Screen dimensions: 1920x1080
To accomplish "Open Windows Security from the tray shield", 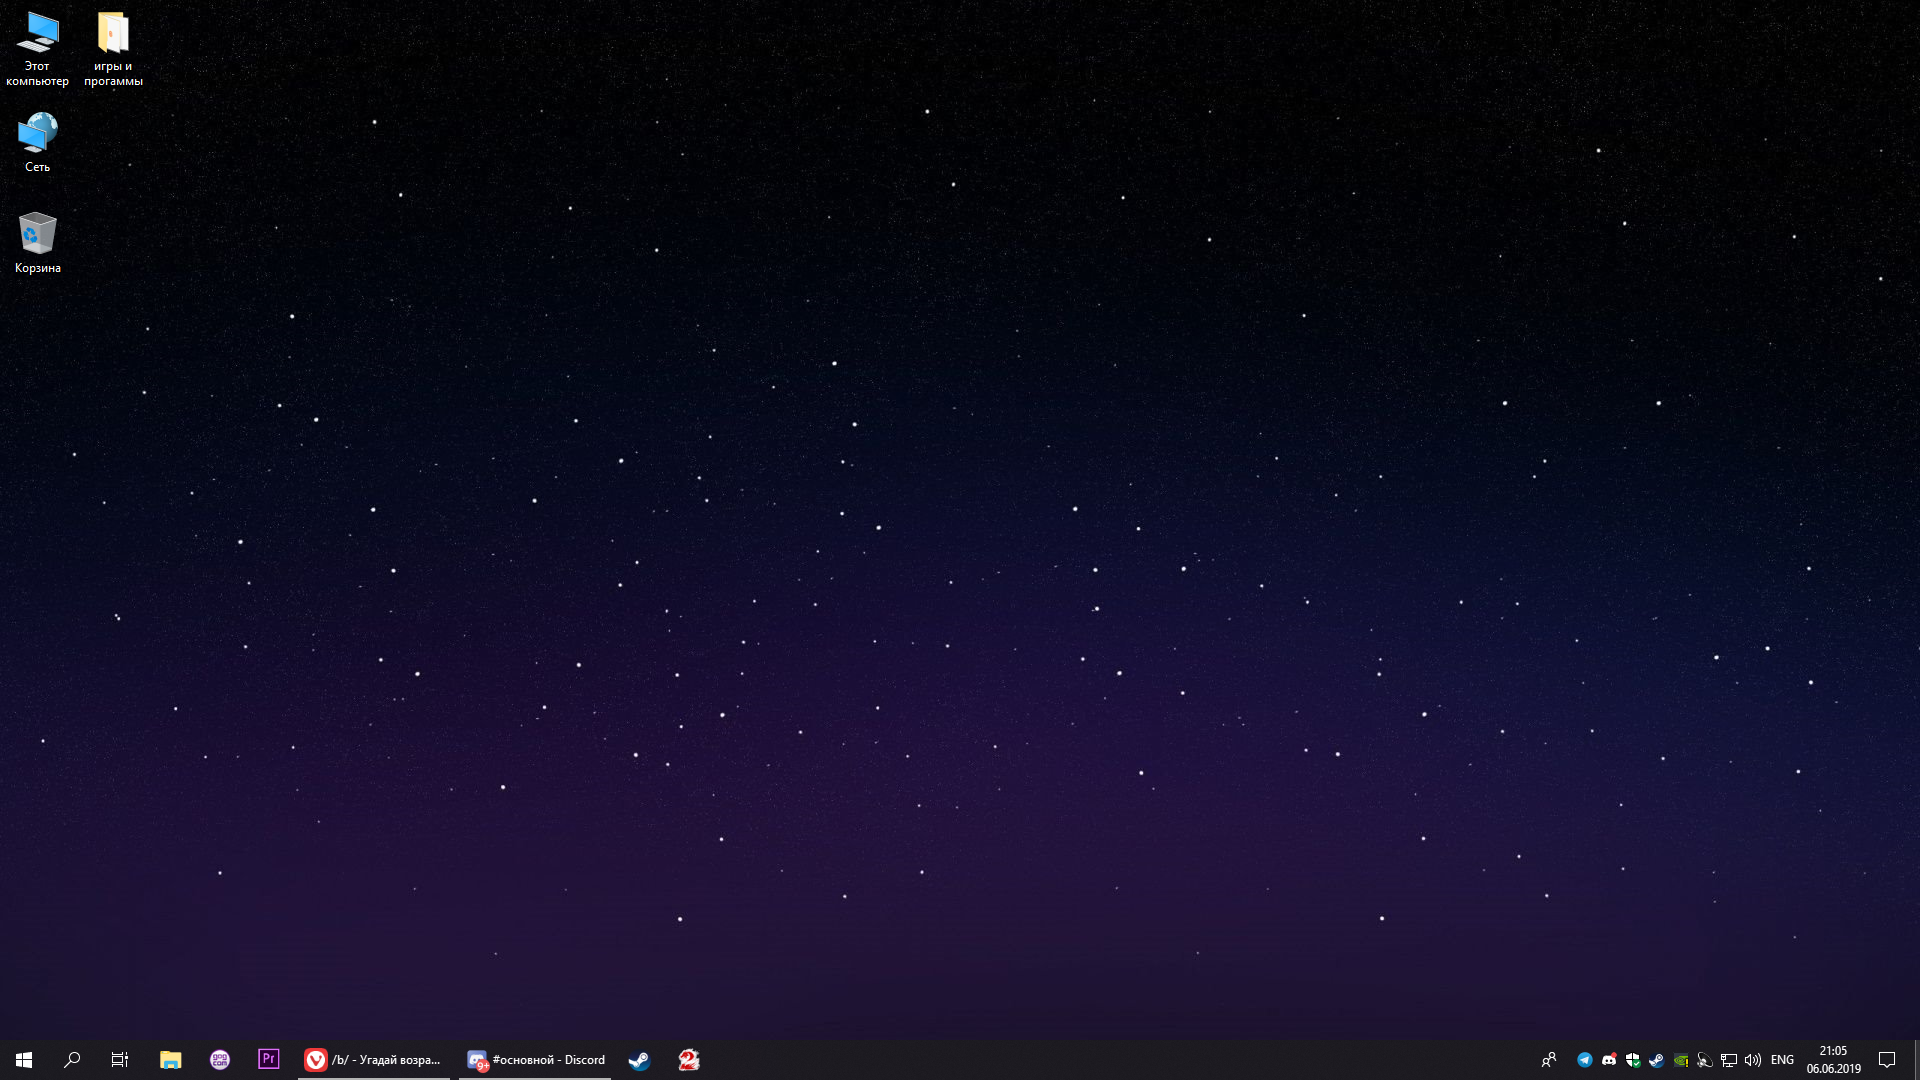I will point(1633,1060).
